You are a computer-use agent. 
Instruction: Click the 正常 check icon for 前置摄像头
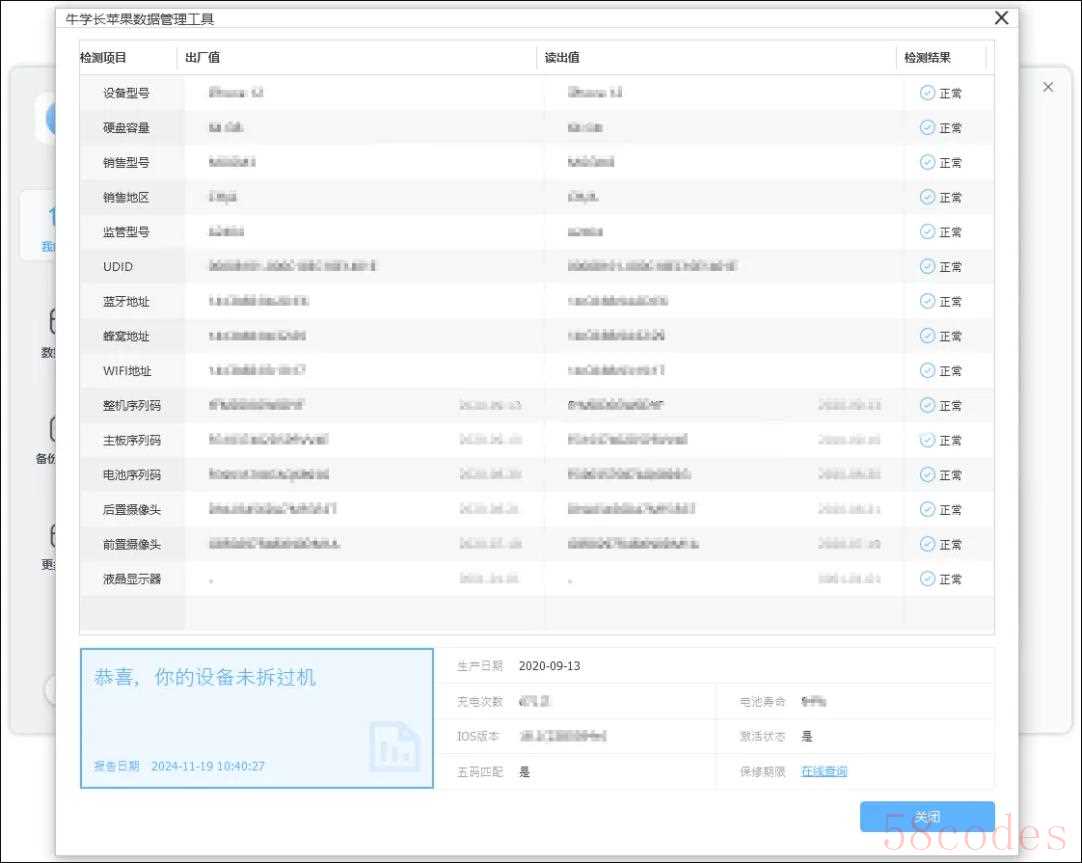(927, 544)
